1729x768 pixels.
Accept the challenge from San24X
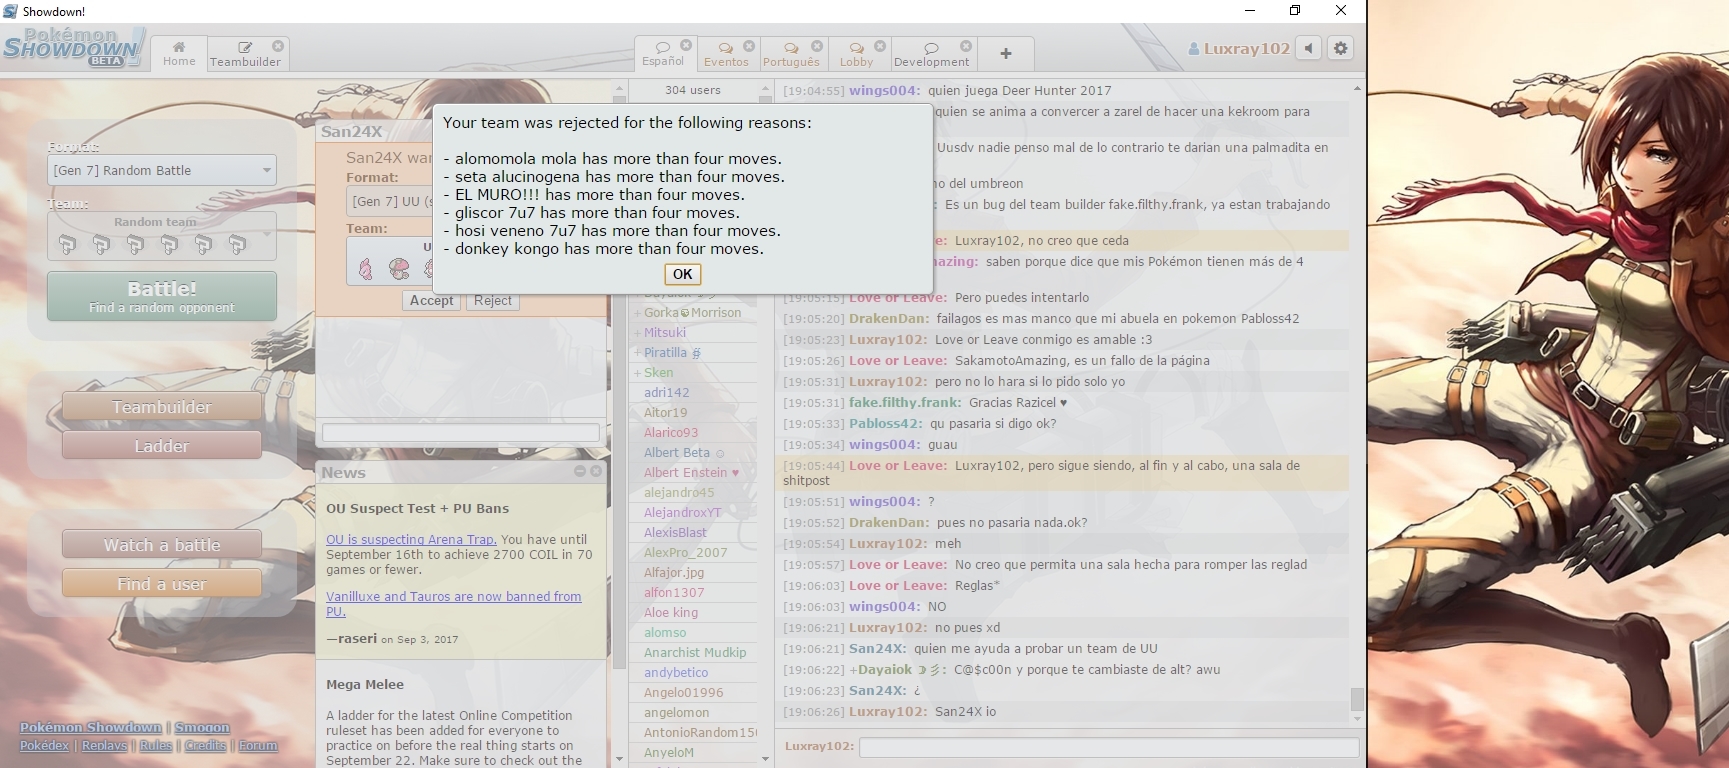[x=432, y=301]
